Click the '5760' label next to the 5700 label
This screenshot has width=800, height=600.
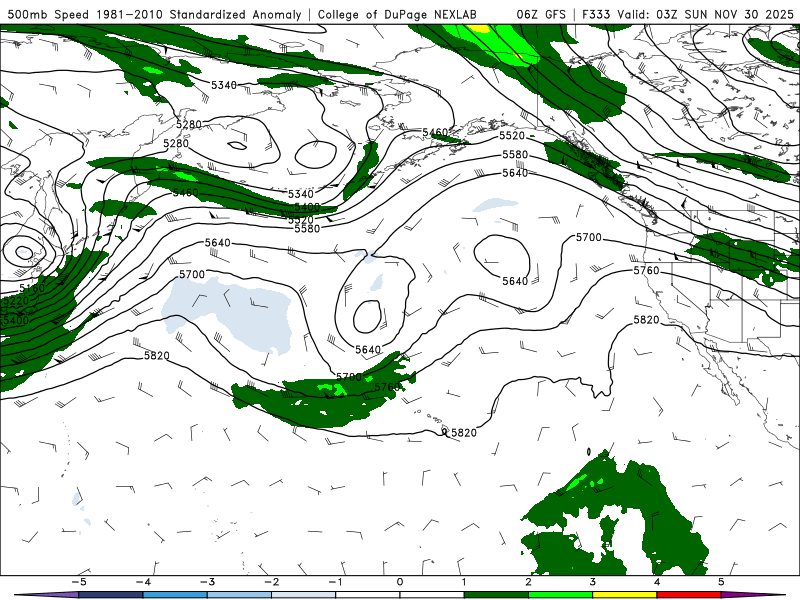point(387,387)
